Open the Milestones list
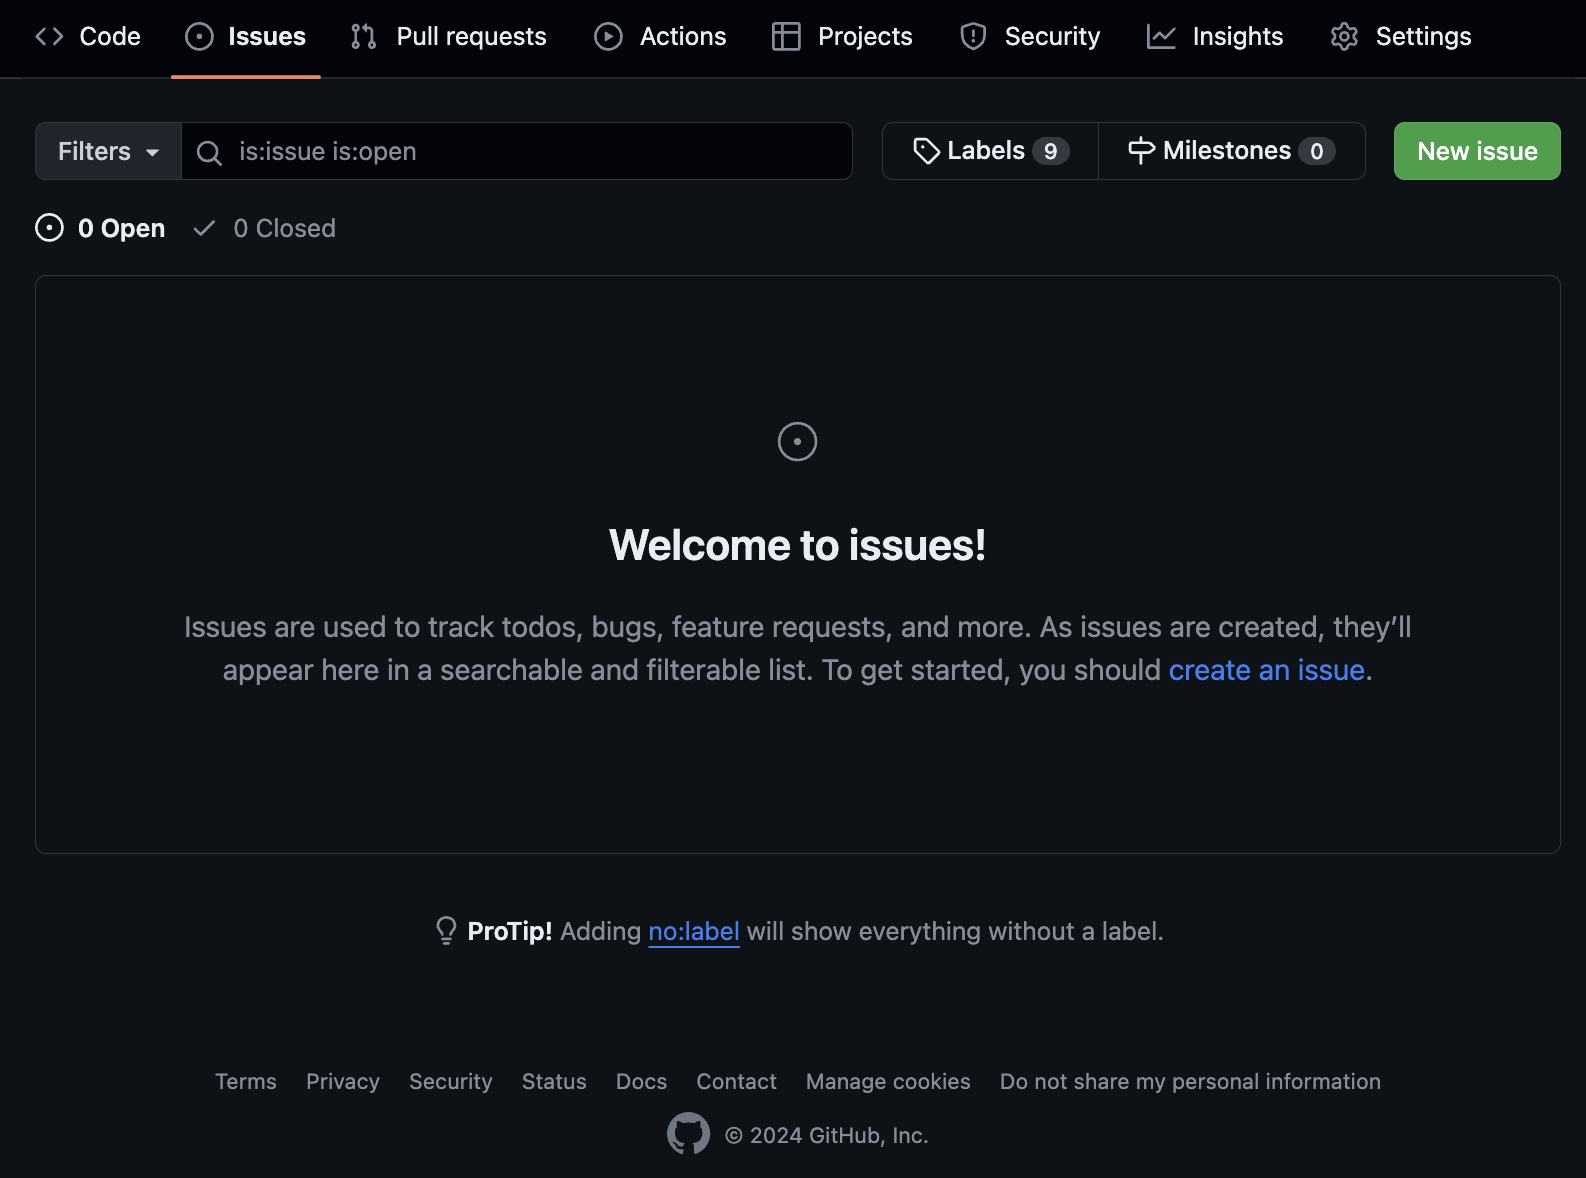 click(1232, 151)
